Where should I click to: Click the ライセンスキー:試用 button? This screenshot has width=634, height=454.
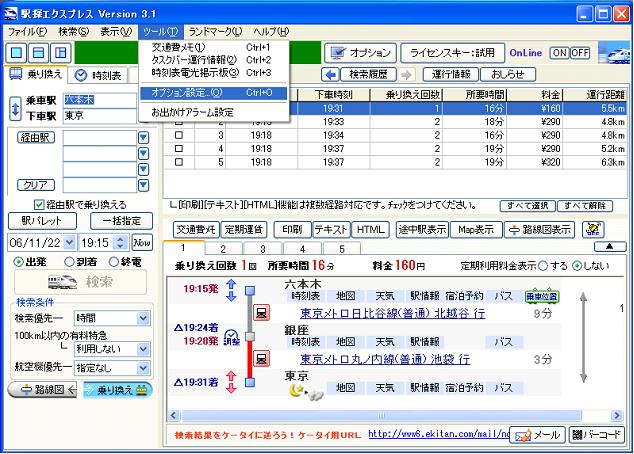(x=452, y=53)
